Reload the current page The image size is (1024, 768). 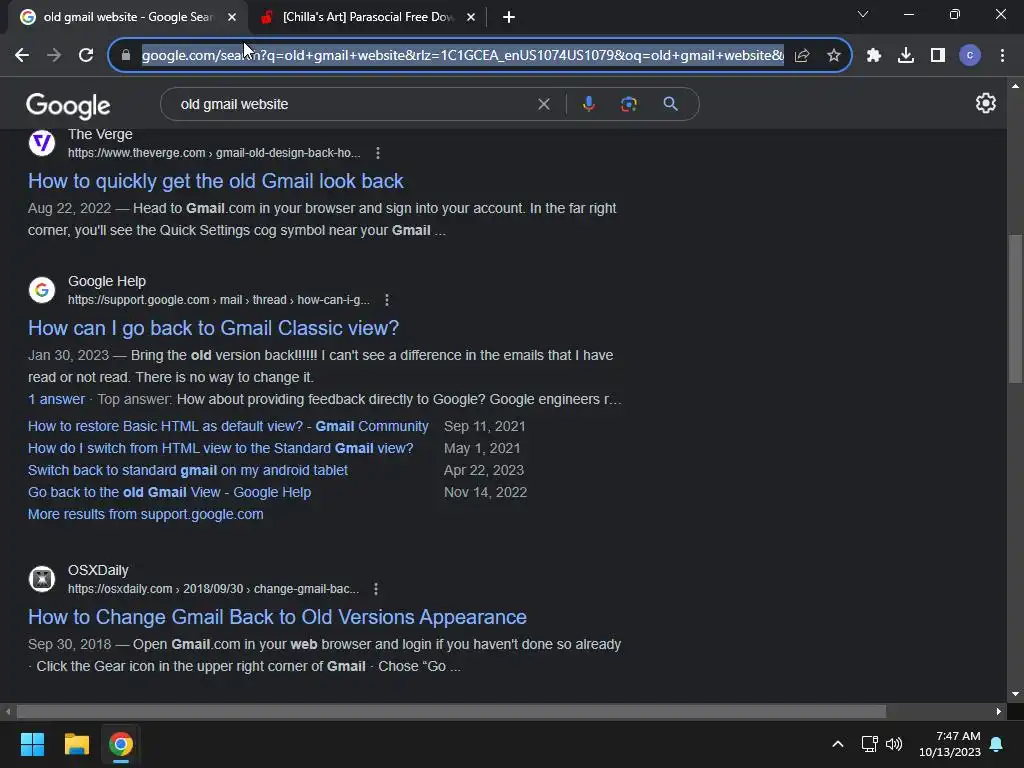coord(86,56)
